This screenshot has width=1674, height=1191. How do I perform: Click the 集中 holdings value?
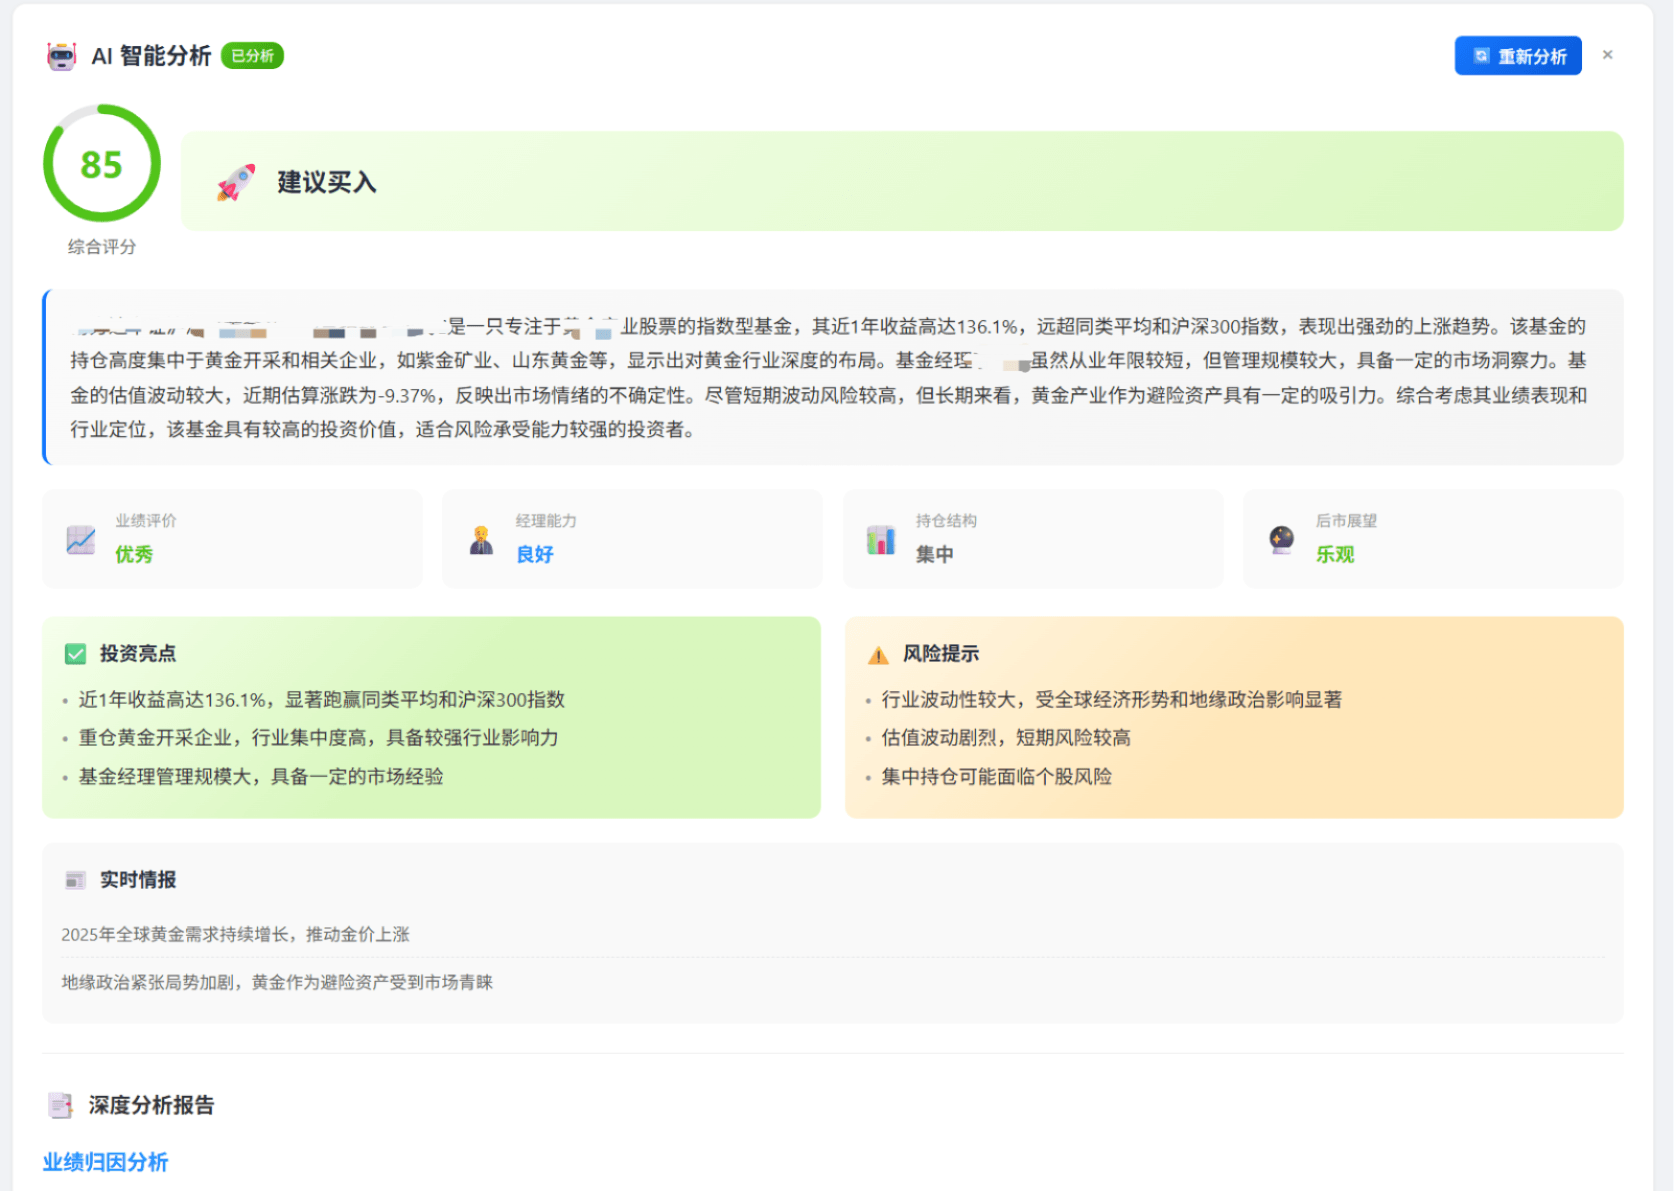coord(935,554)
